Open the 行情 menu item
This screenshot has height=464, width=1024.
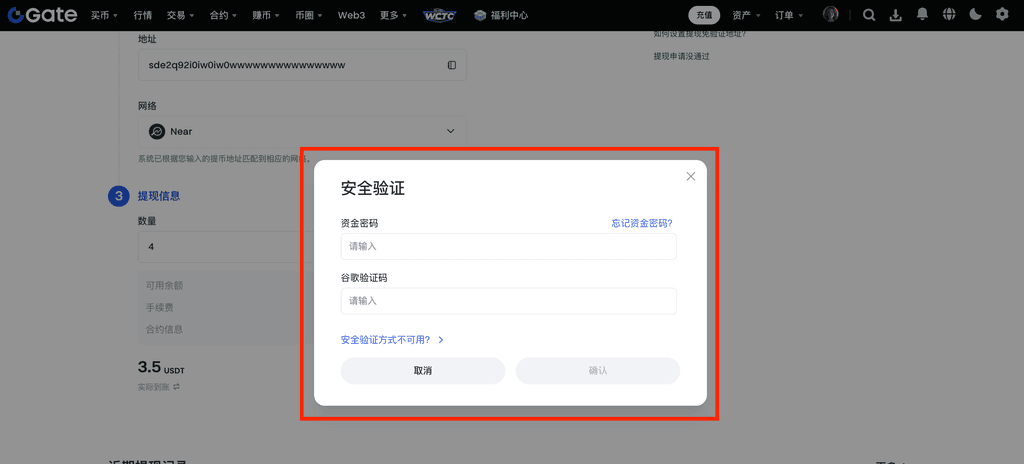(143, 15)
